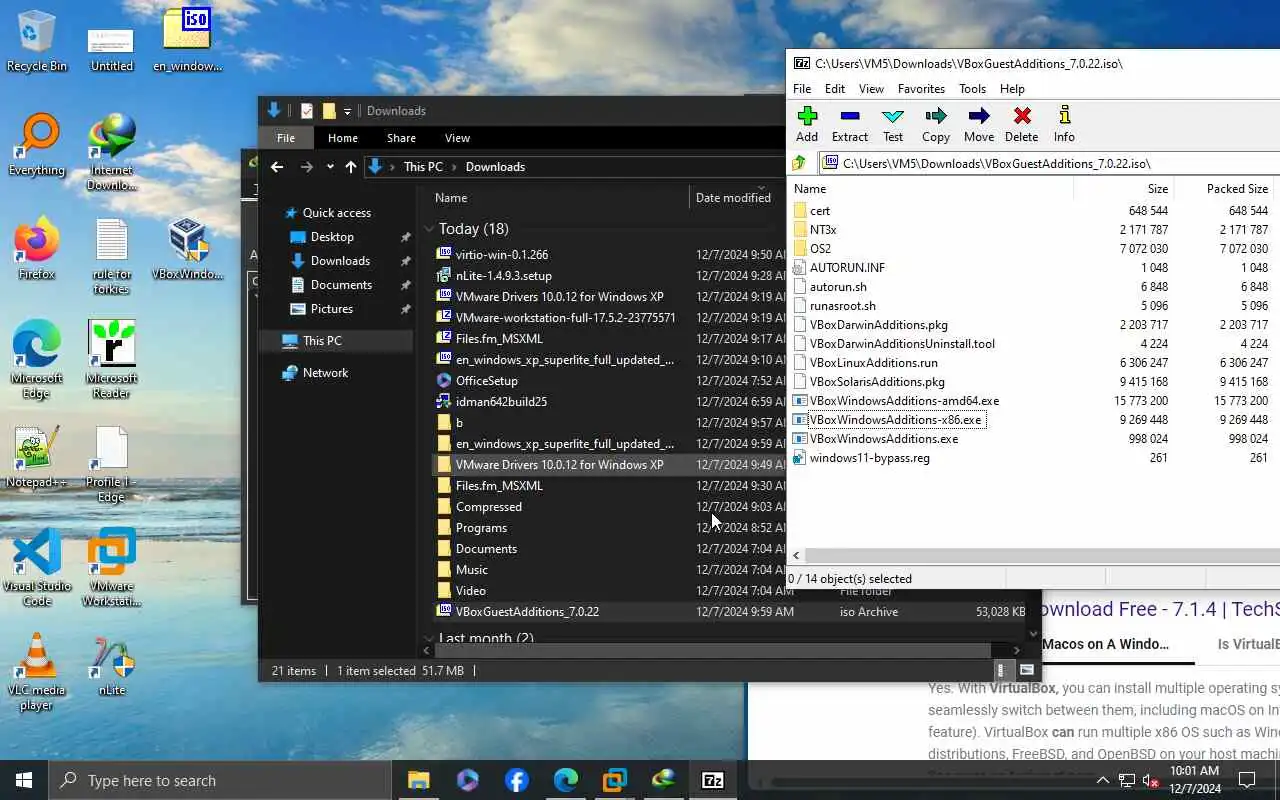
Task: Collapse the Today (18) group
Action: (x=429, y=229)
